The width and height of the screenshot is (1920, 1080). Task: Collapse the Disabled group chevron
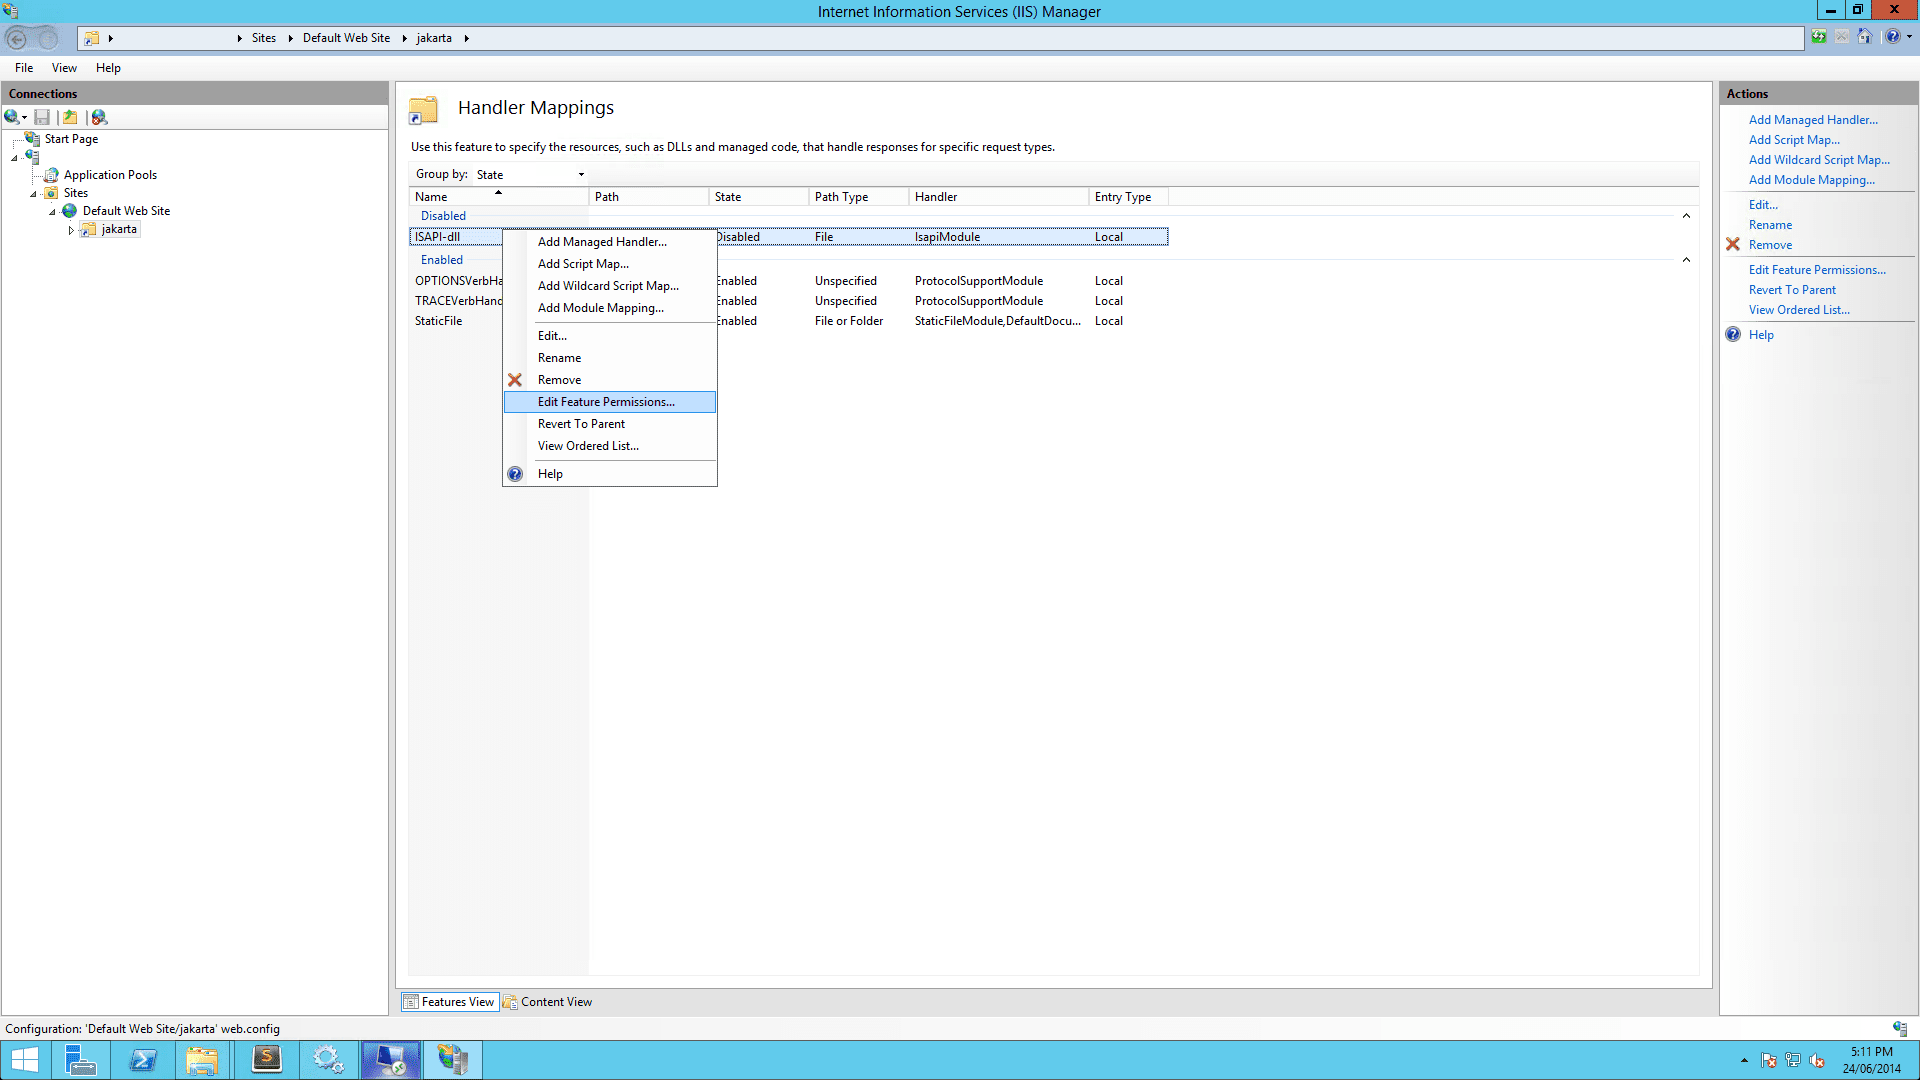pyautogui.click(x=1686, y=216)
